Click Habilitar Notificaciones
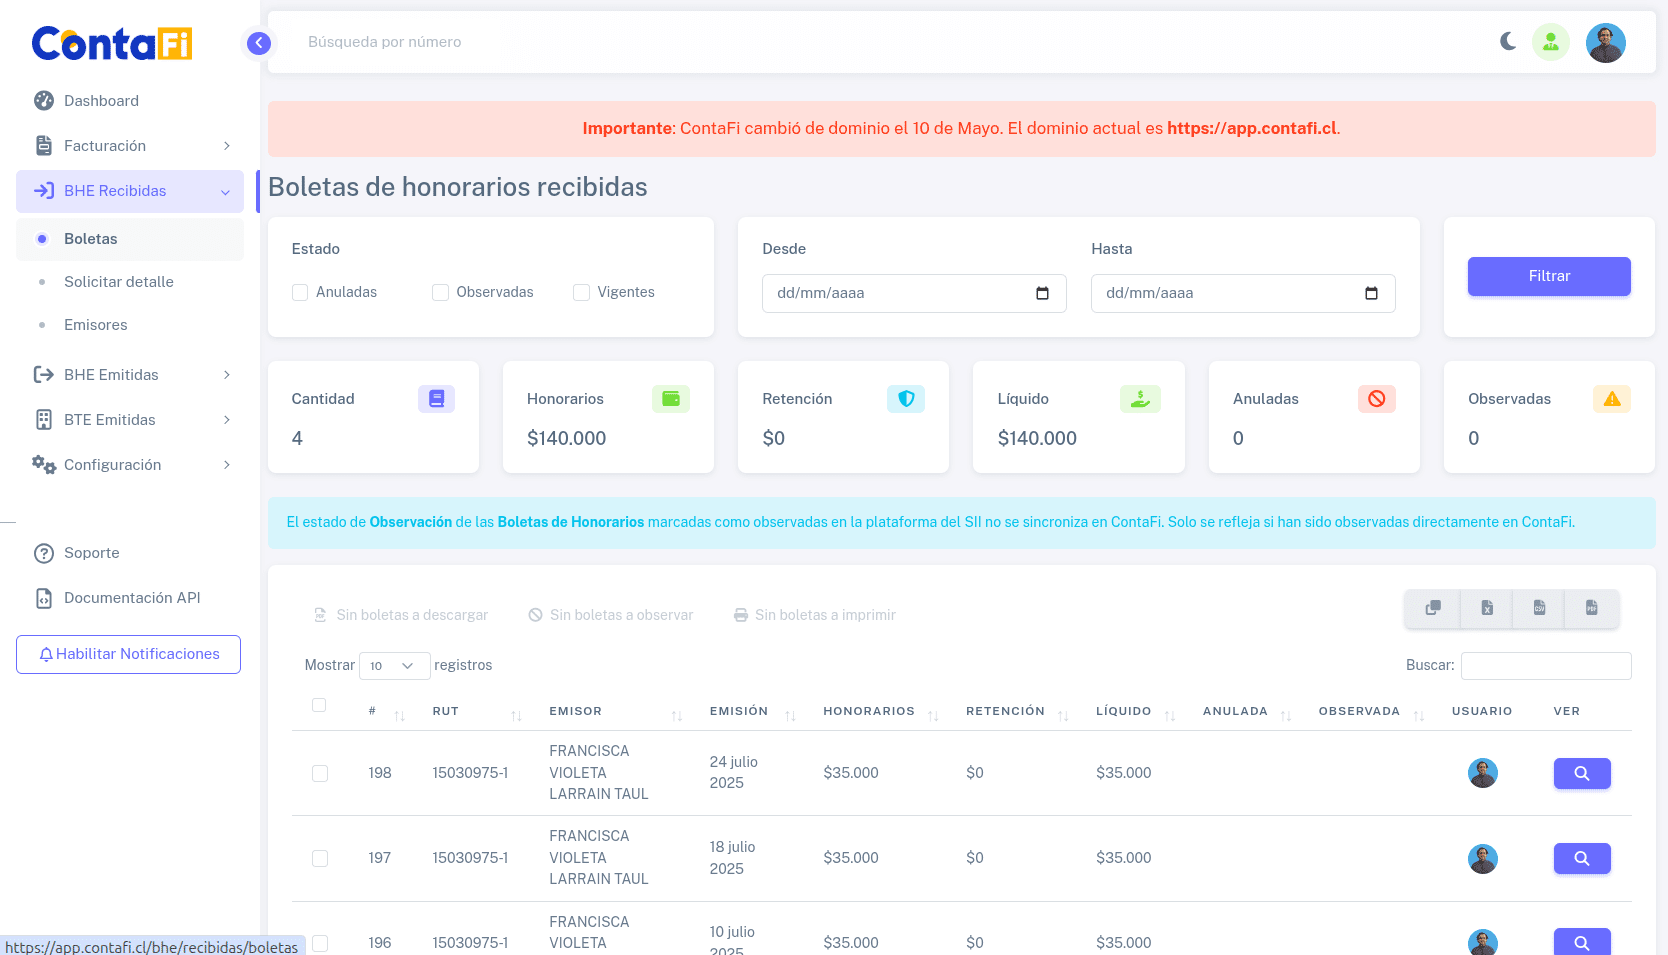 128,654
